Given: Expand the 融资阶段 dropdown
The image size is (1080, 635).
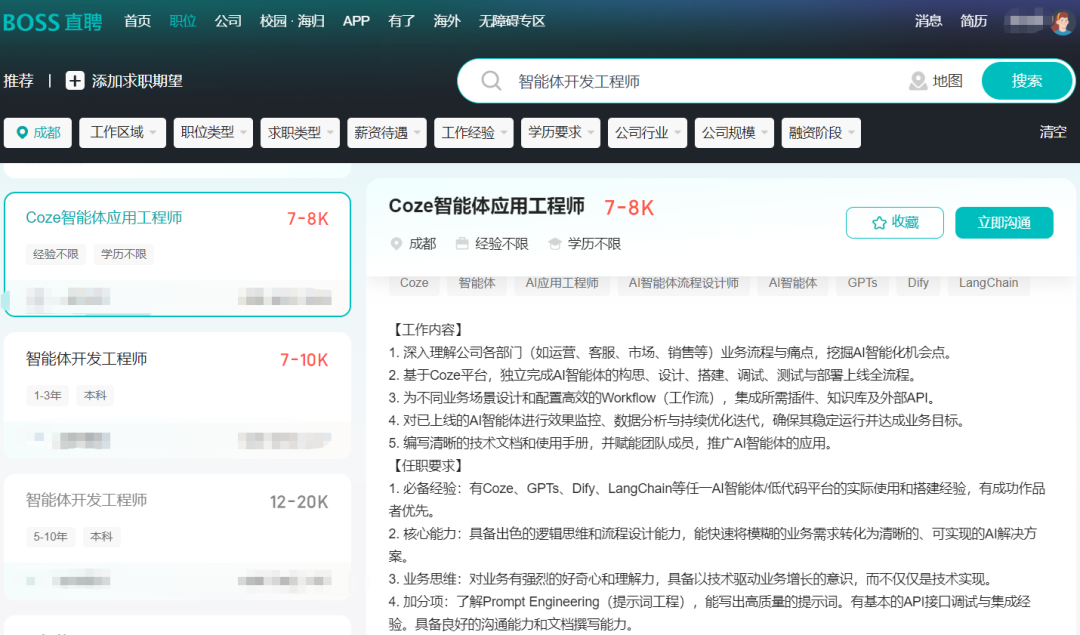Looking at the screenshot, I should coord(821,132).
